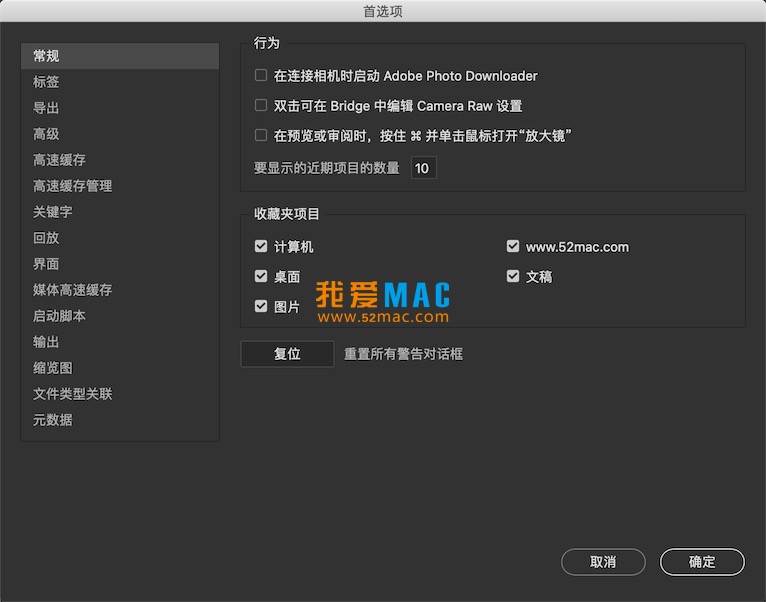Click the 复位 reset button

click(x=287, y=354)
